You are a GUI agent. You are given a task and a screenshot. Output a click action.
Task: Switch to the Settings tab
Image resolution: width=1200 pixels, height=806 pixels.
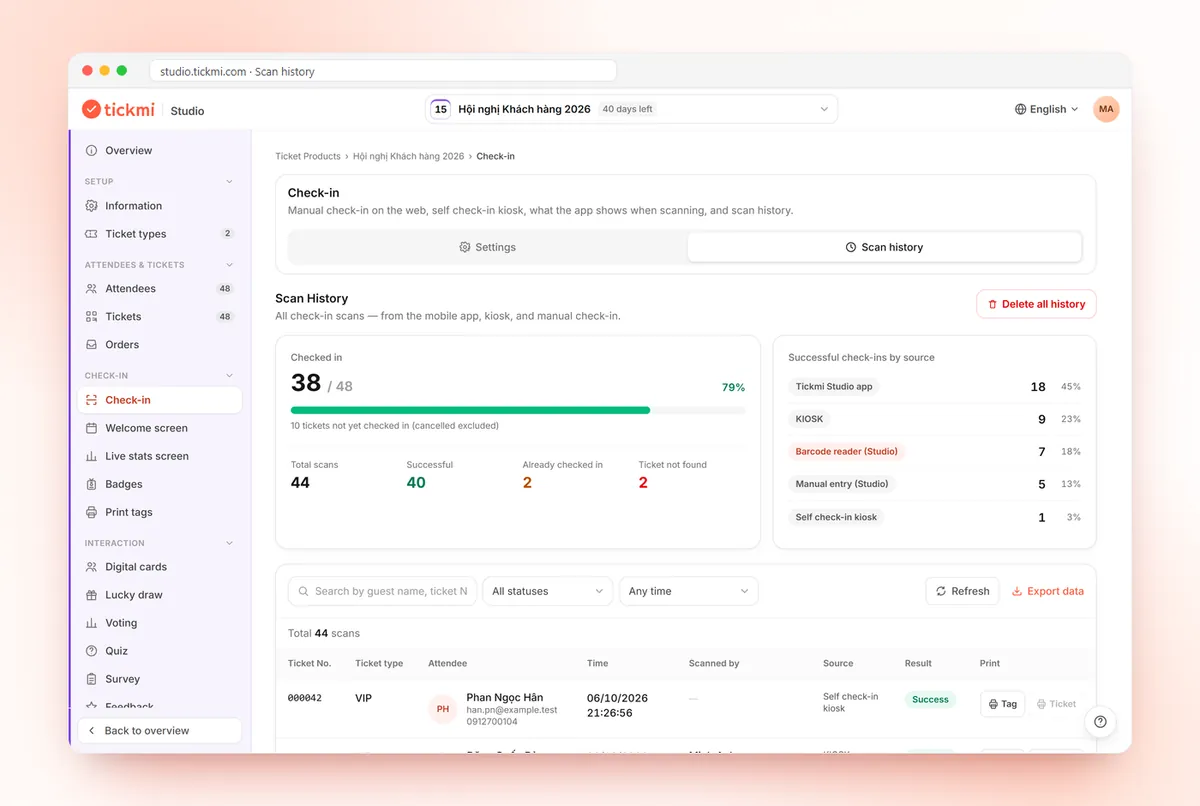coord(488,247)
